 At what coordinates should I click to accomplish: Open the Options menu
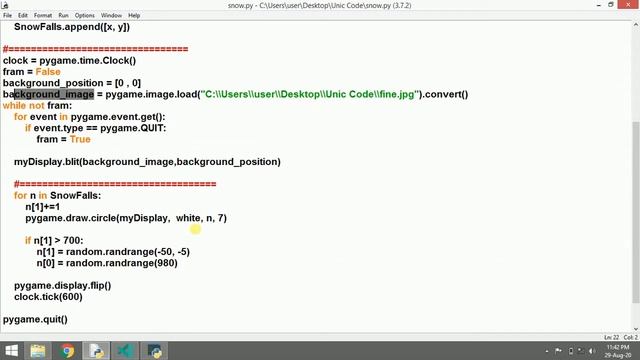(84, 16)
